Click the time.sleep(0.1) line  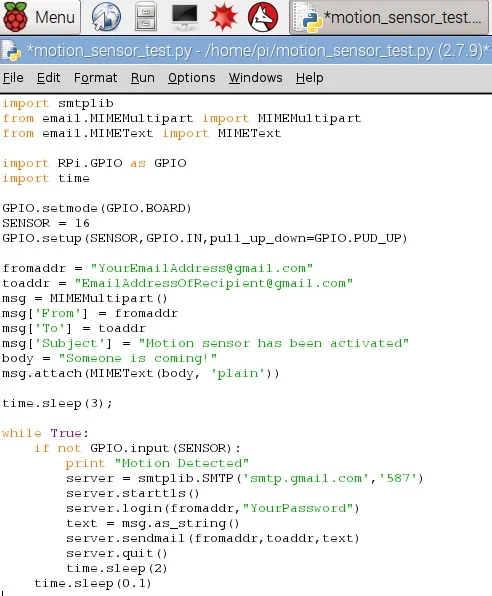93,583
